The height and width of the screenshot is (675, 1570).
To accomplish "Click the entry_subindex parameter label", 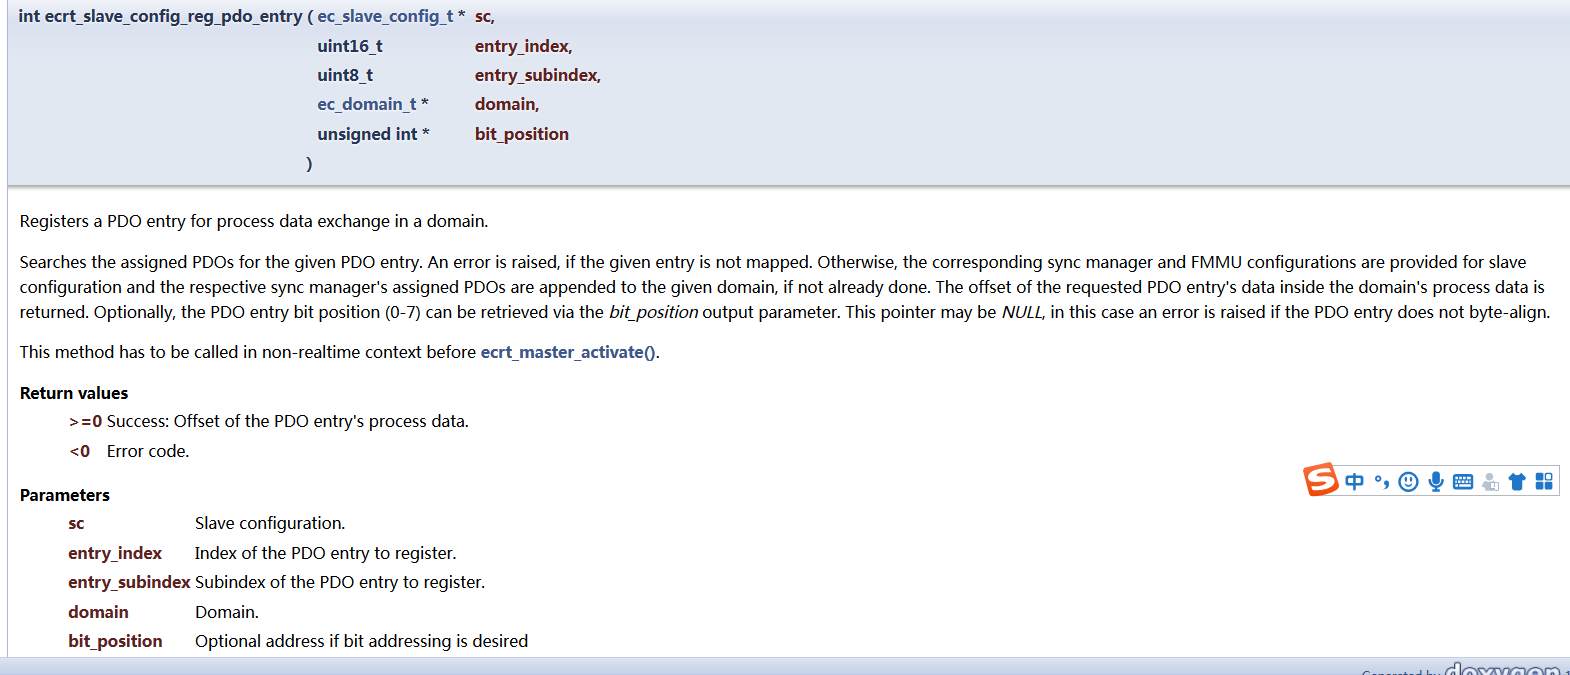I will pos(128,581).
